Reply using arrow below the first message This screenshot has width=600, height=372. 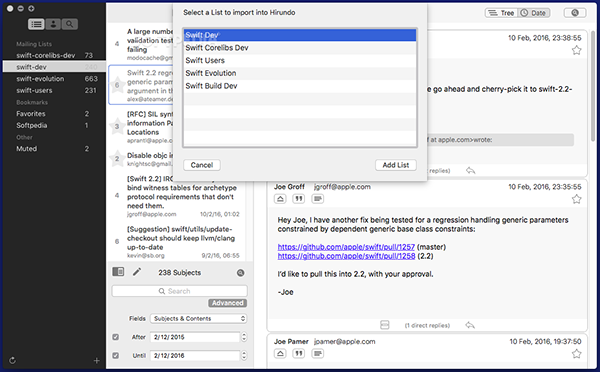point(470,170)
